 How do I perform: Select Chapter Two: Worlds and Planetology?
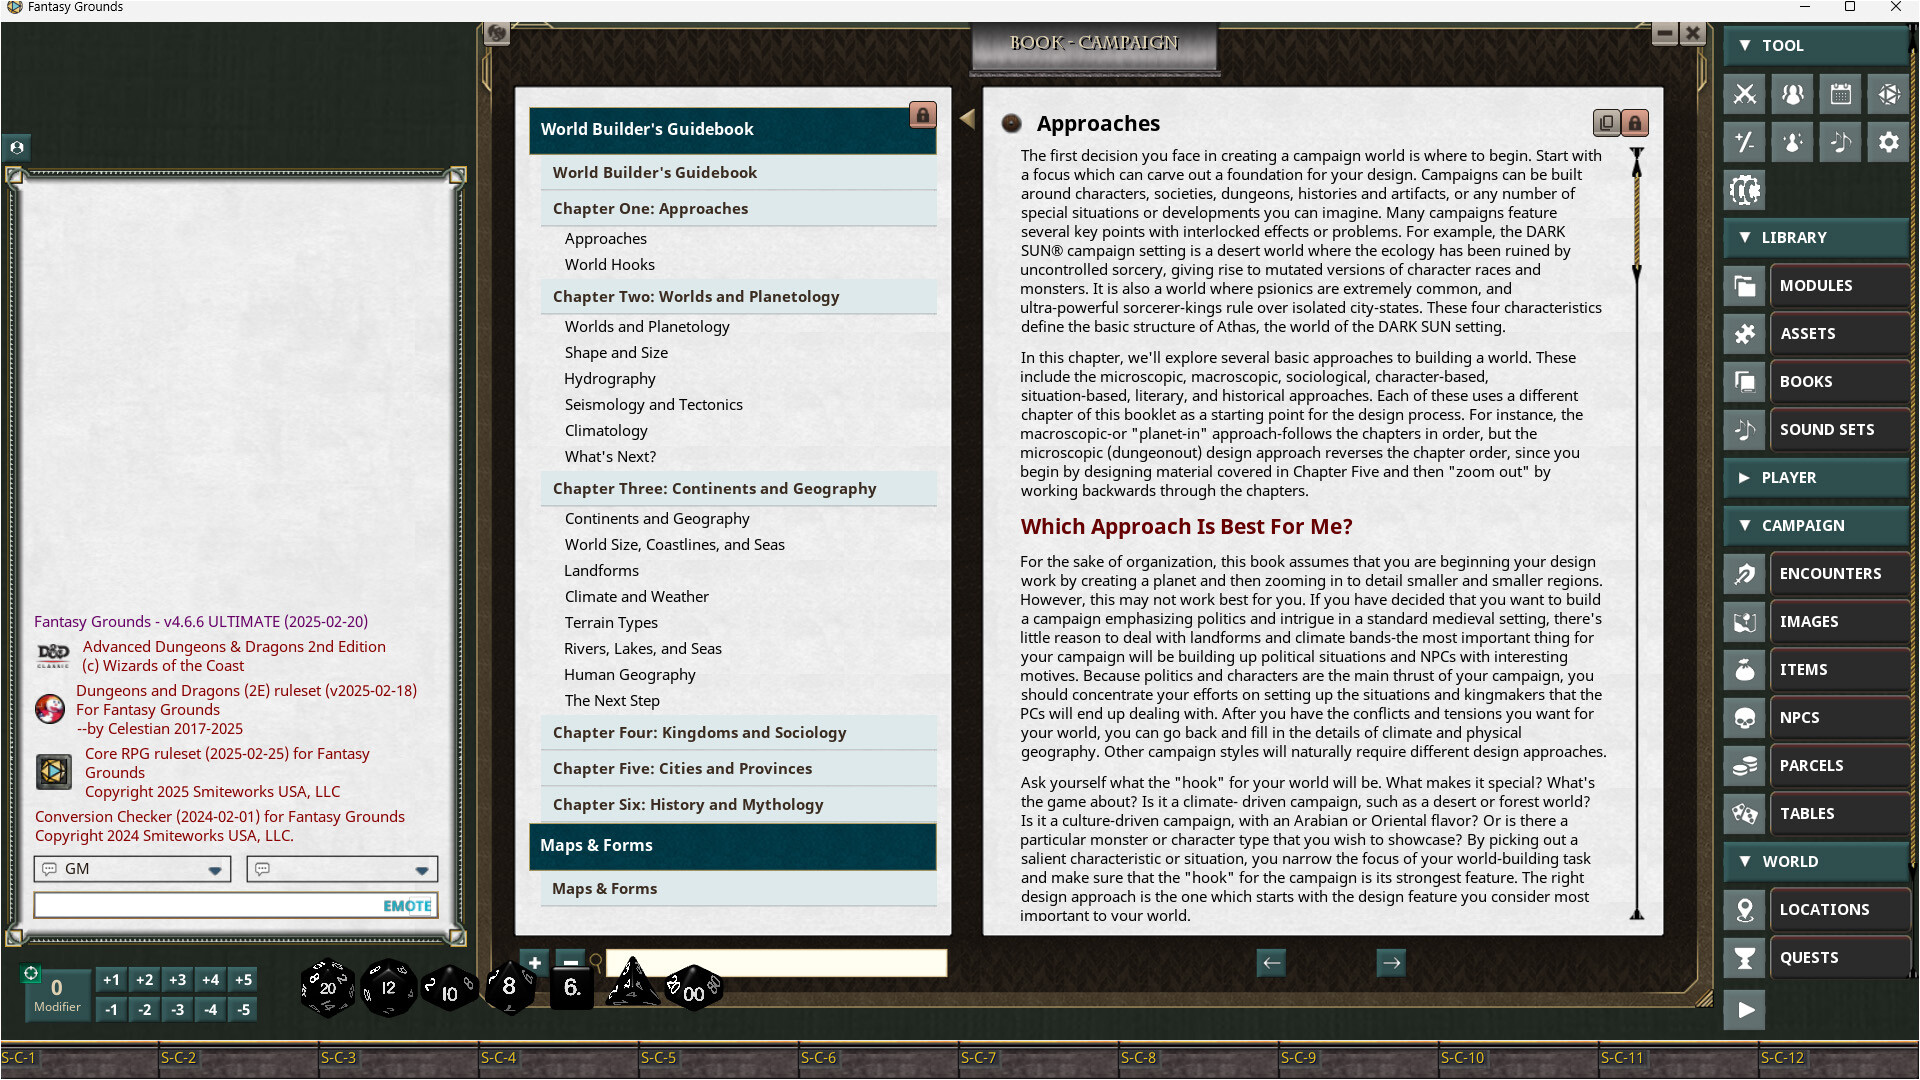pyautogui.click(x=697, y=296)
